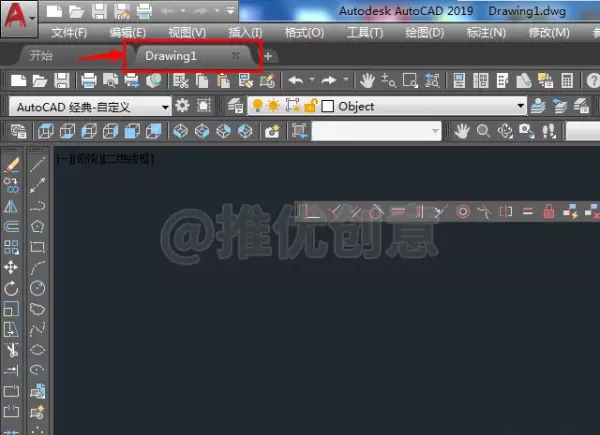Click the 3D orbit icon in the view toolbar
The image size is (600, 435).
505,131
